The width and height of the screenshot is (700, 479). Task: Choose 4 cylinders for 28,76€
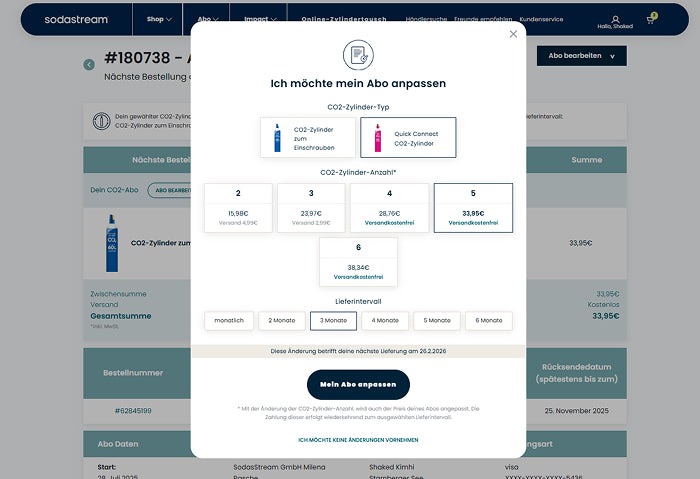click(389, 207)
